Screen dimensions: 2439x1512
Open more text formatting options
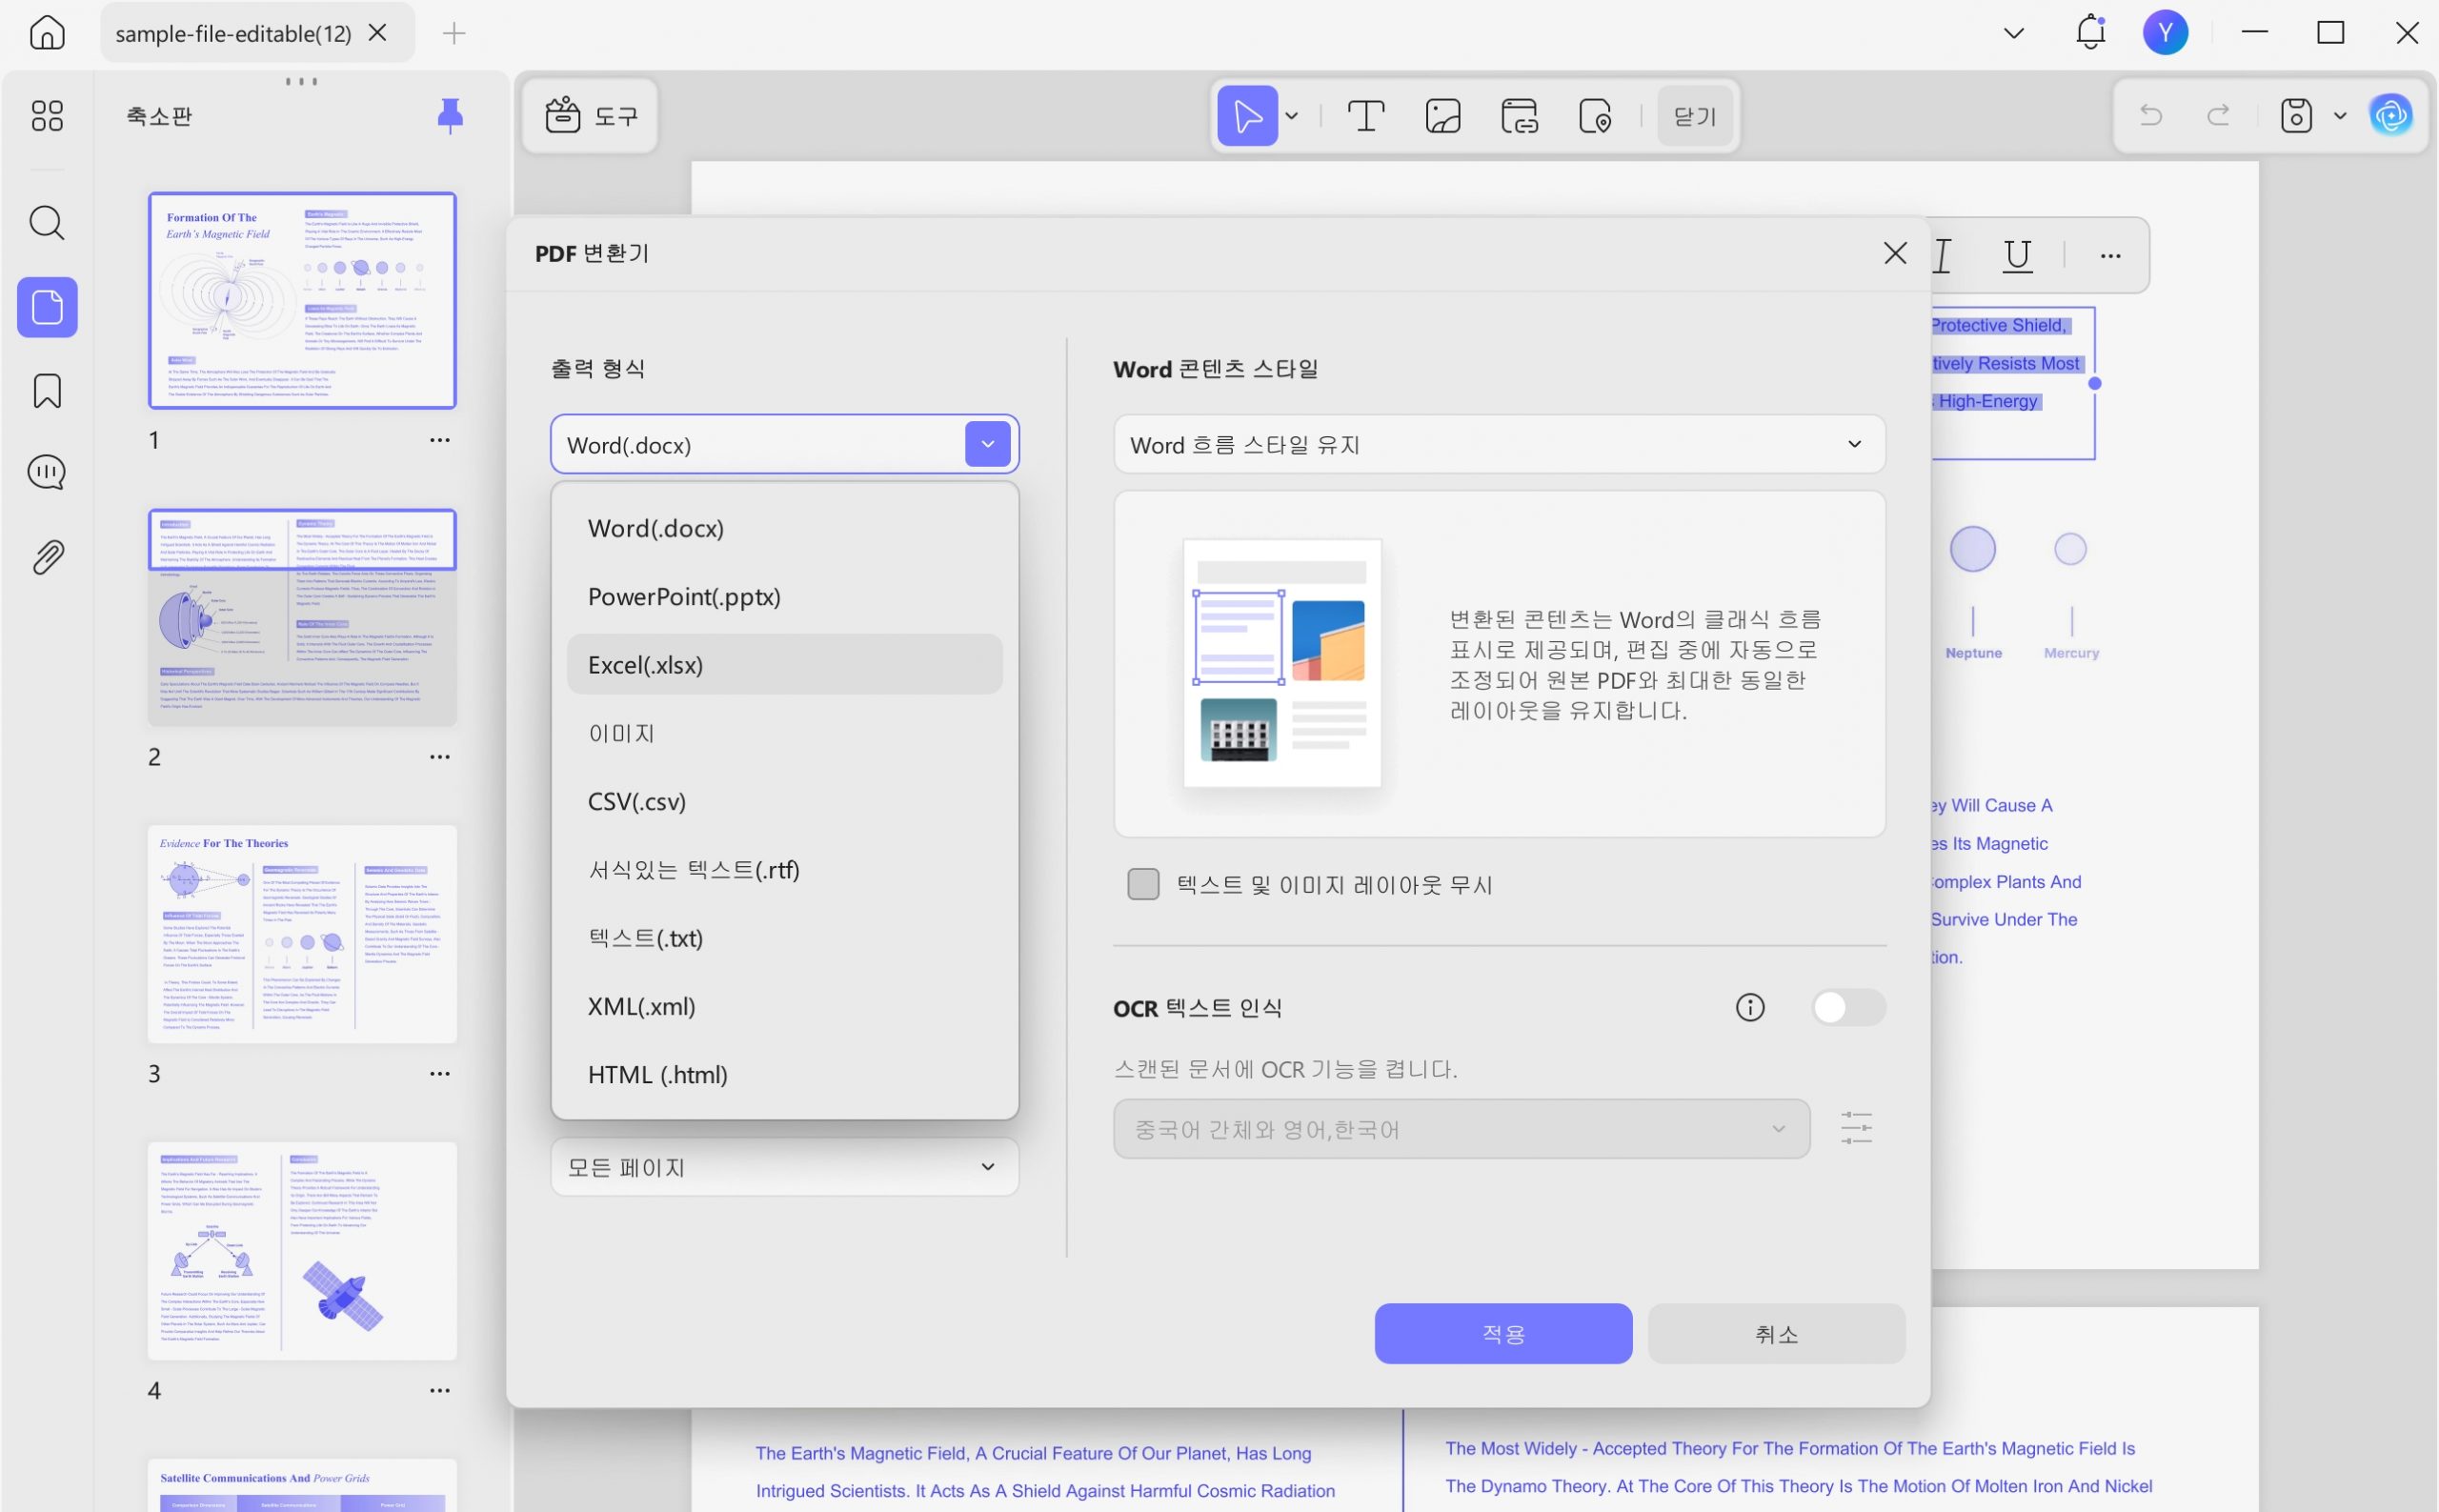click(2110, 255)
